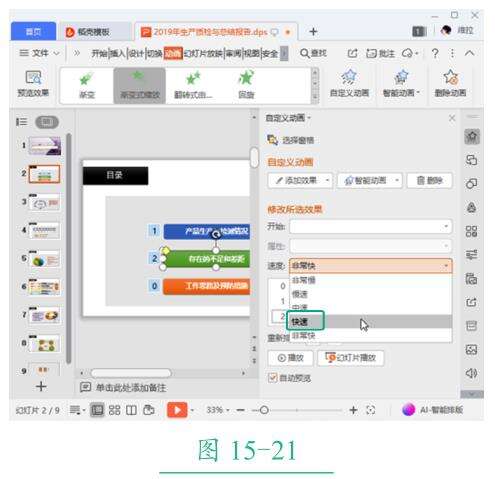Add a new slide with the plus icon

pos(41,386)
